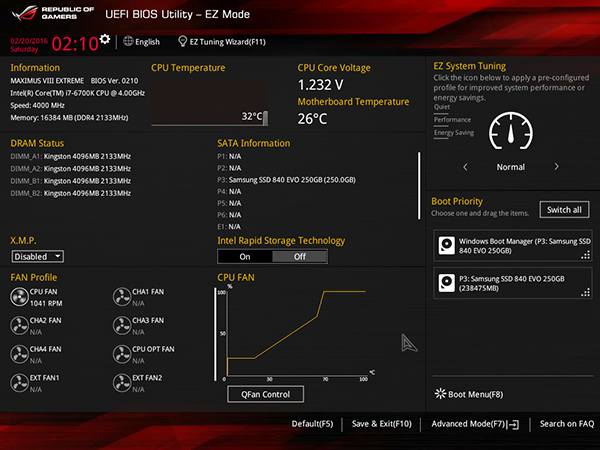Click the CHA2 FAN icon
600x450 pixels.
(x=20, y=326)
